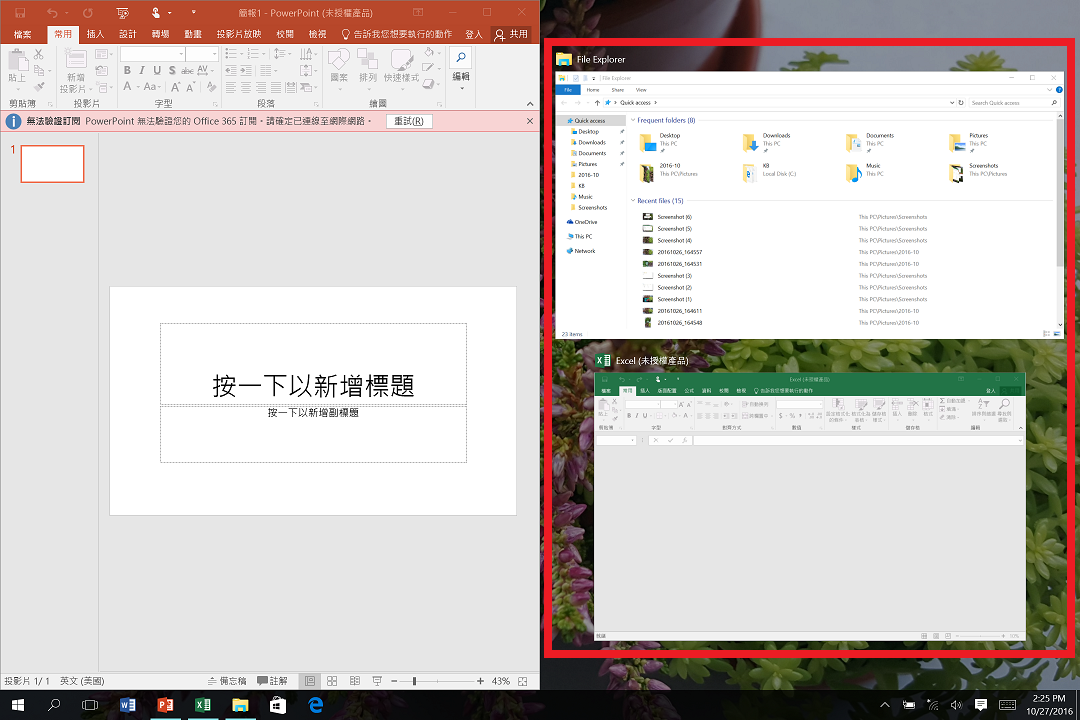
Task: Click the zoom slider handle in status bar
Action: (414, 681)
